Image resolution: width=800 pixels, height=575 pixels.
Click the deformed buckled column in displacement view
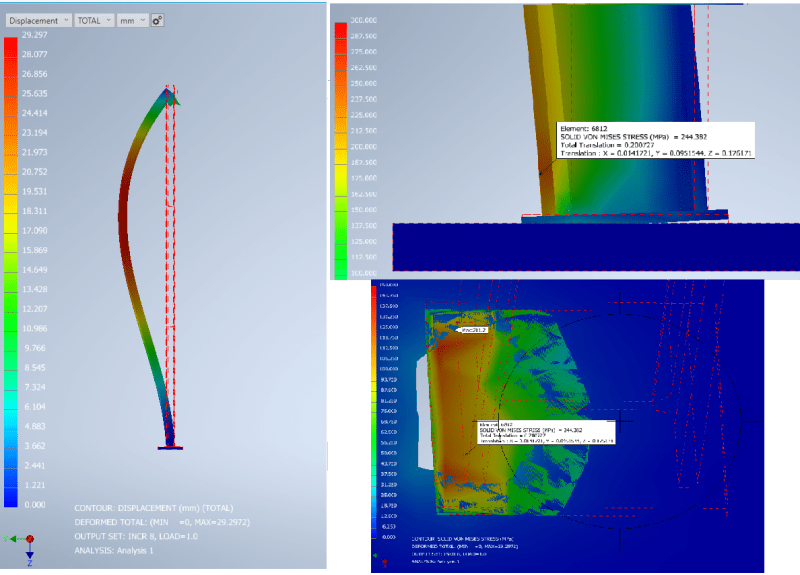pos(123,219)
